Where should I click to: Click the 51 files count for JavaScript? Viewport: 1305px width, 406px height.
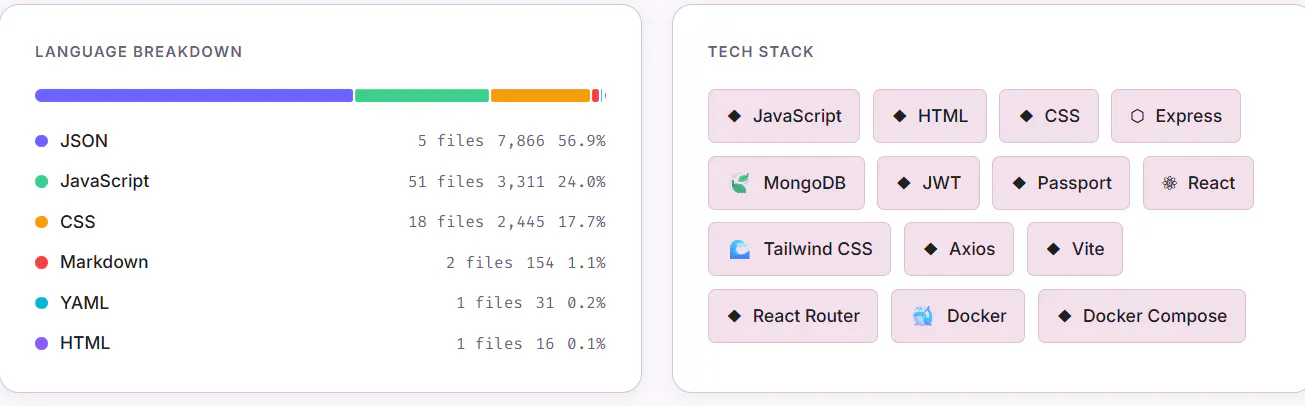[x=446, y=182]
